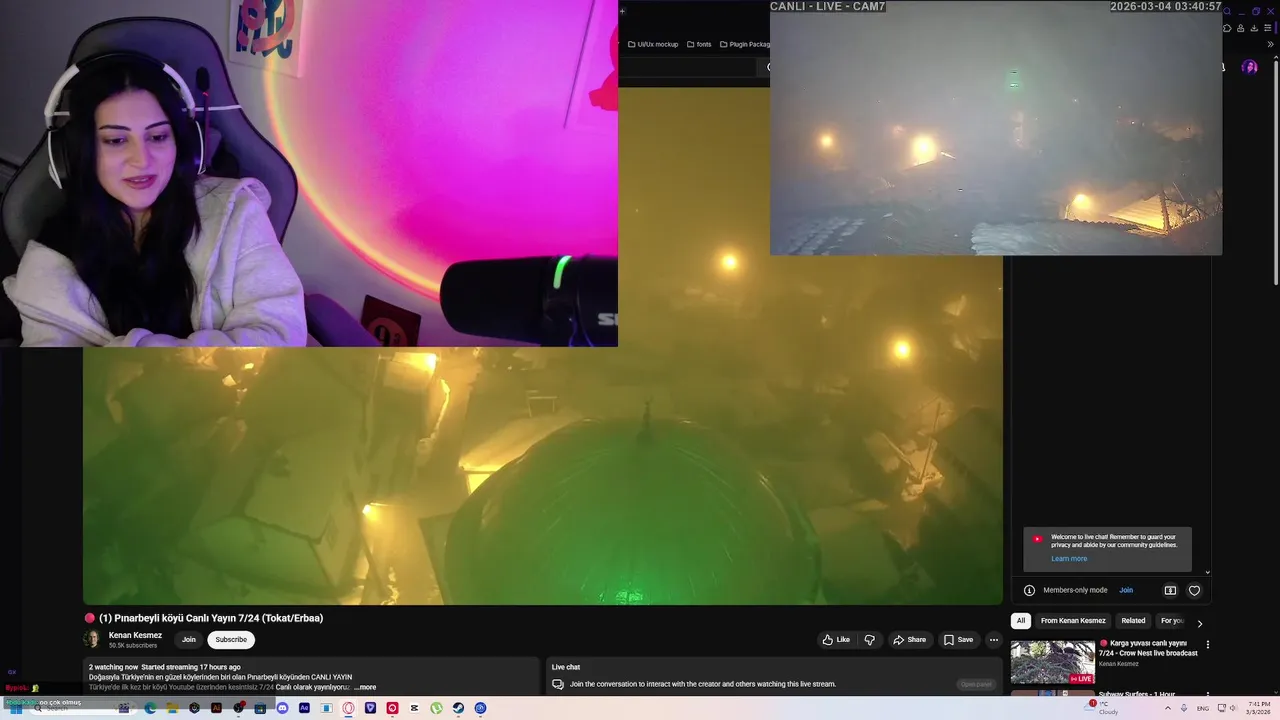Click the browser extensions icon
The width and height of the screenshot is (1280, 720).
1227,28
